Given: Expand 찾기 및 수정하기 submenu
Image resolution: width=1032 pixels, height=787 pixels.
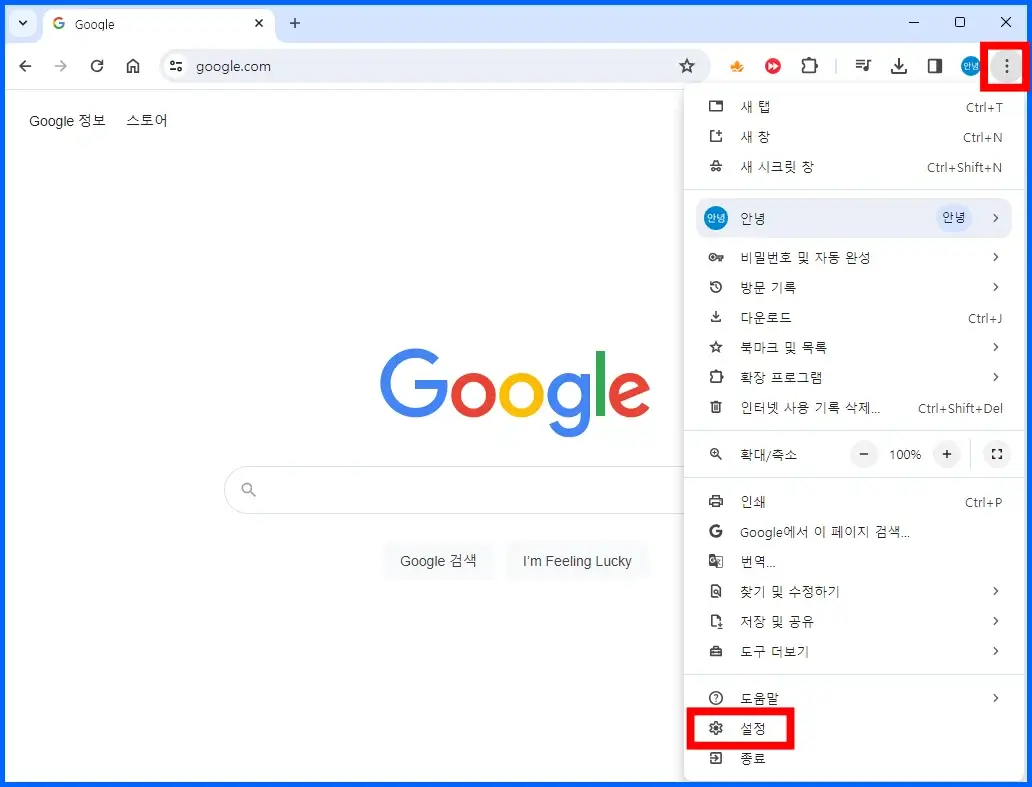Looking at the screenshot, I should coord(854,591).
